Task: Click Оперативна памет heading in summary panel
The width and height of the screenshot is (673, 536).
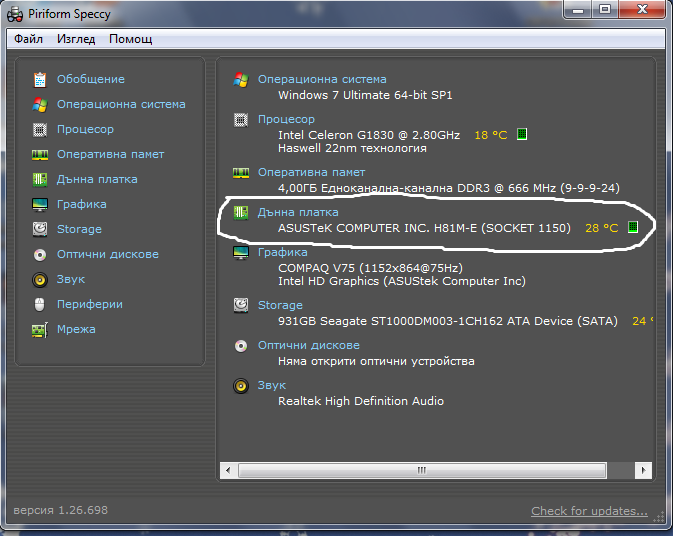Action: (311, 173)
